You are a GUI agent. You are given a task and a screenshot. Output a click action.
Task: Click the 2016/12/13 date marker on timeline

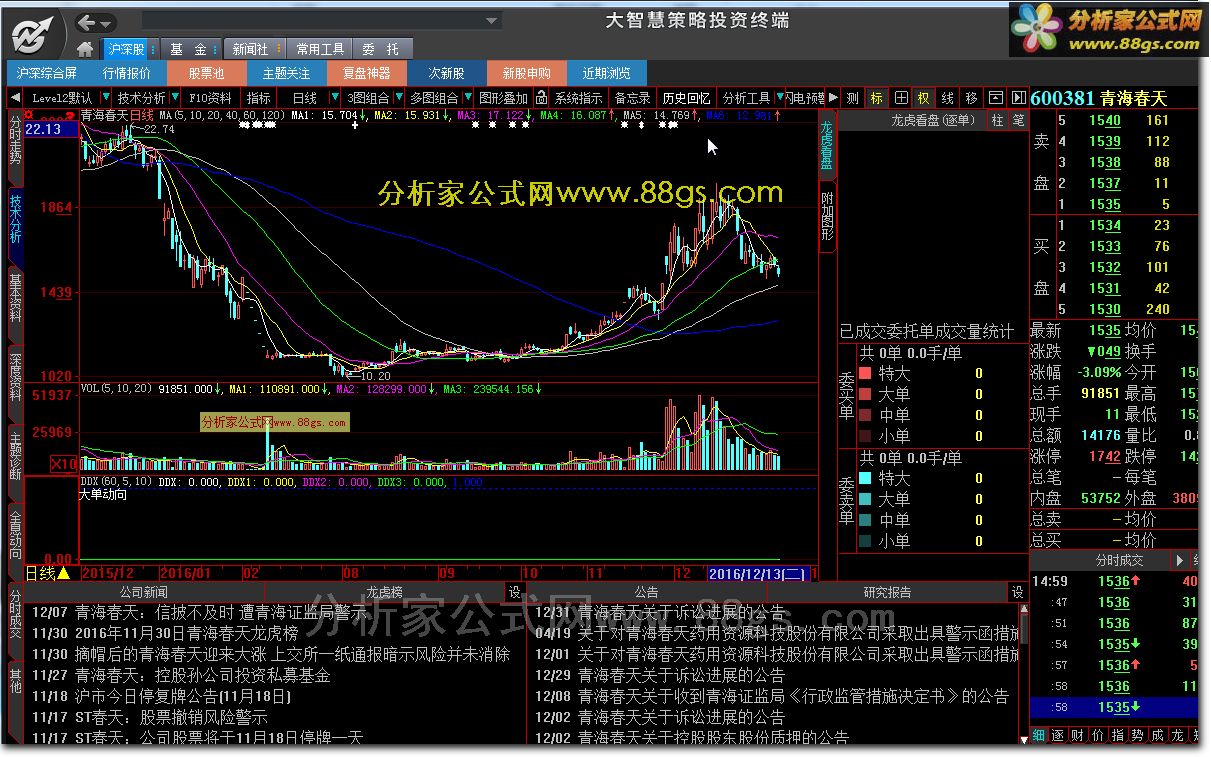click(x=758, y=574)
